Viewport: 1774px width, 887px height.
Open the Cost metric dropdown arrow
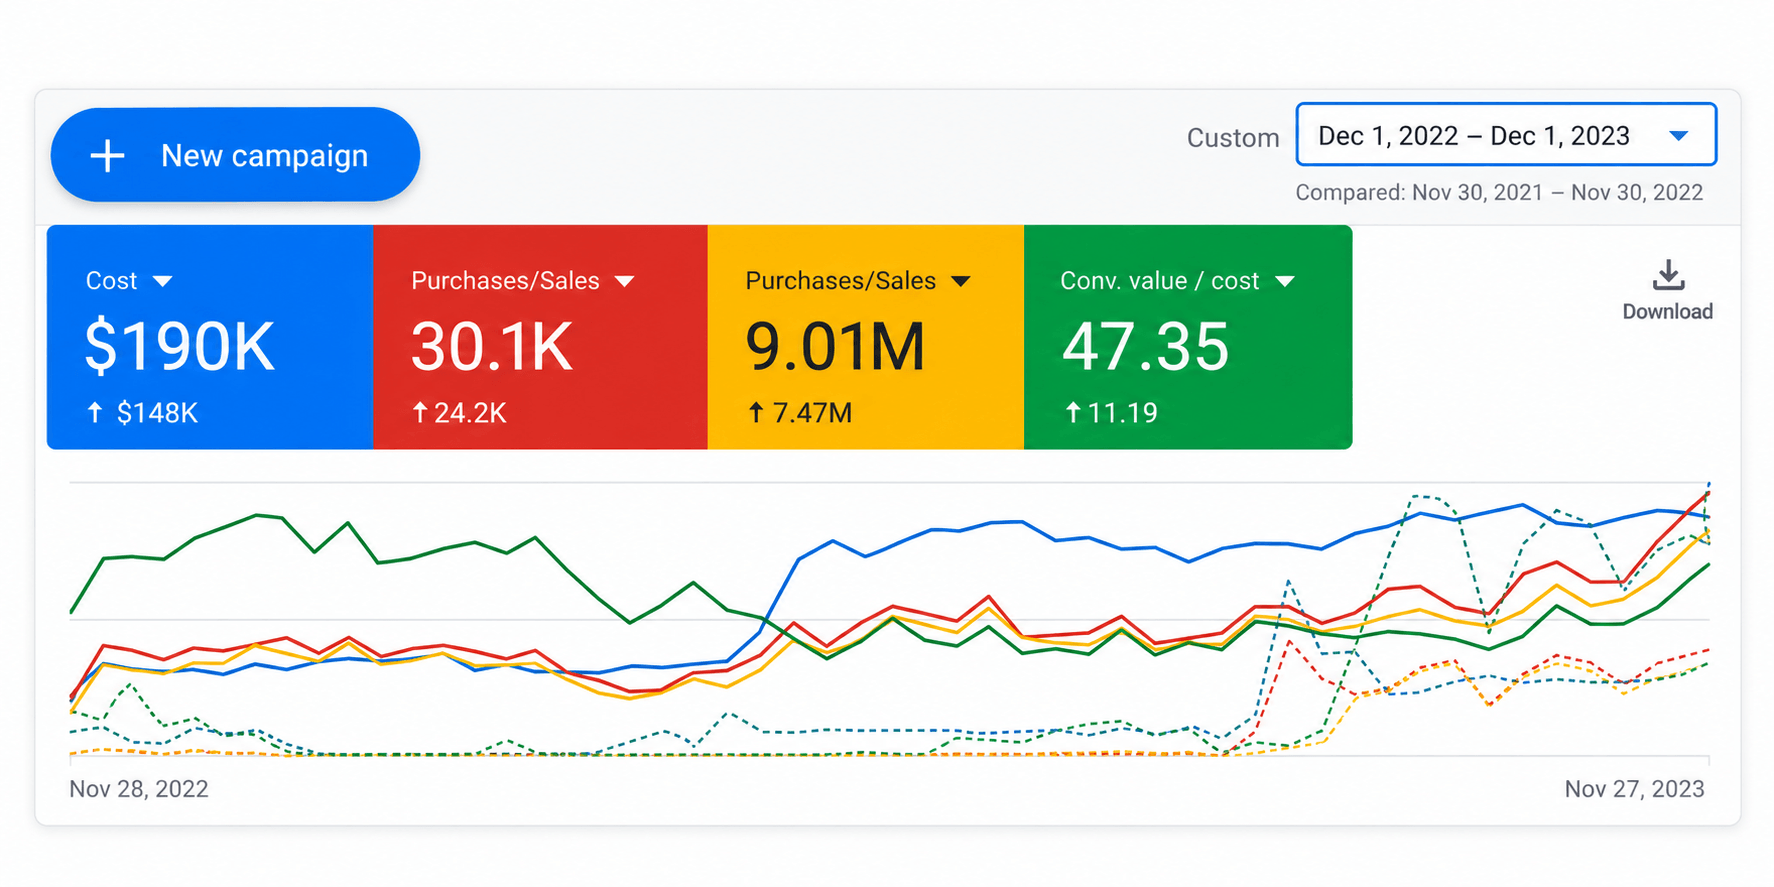click(x=163, y=282)
